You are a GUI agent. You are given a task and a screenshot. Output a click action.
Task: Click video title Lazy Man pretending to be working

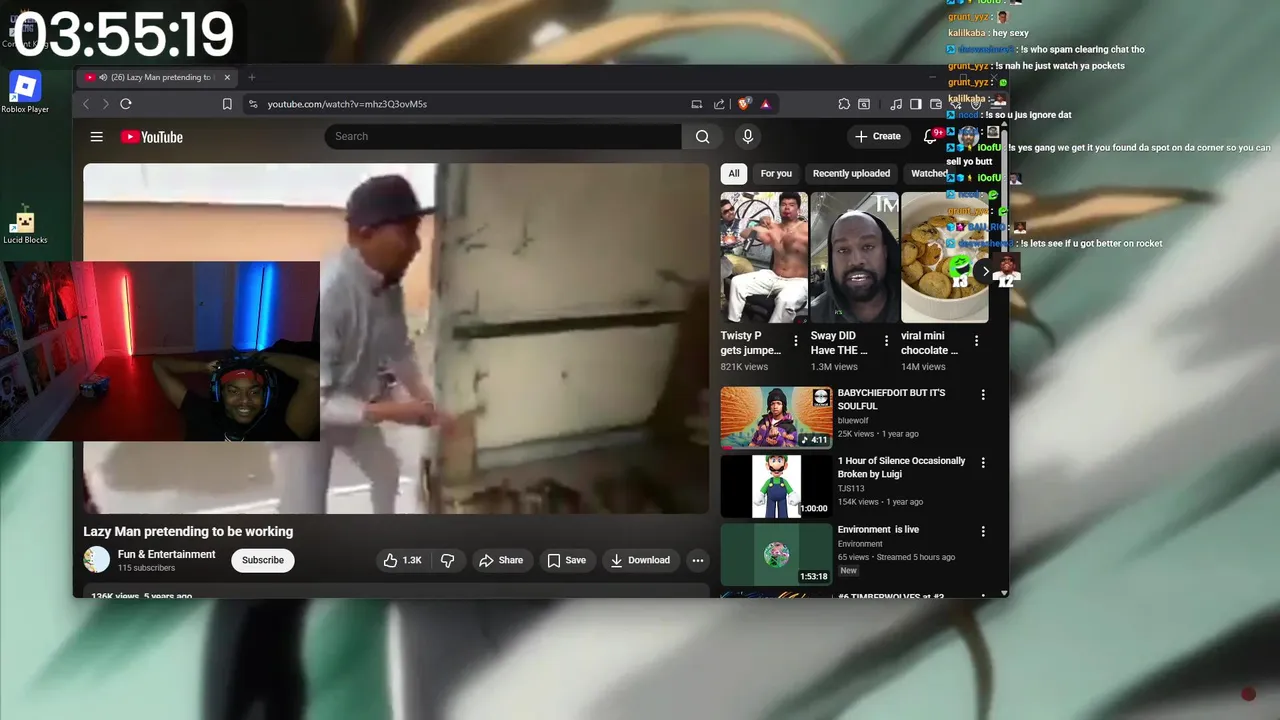(188, 531)
